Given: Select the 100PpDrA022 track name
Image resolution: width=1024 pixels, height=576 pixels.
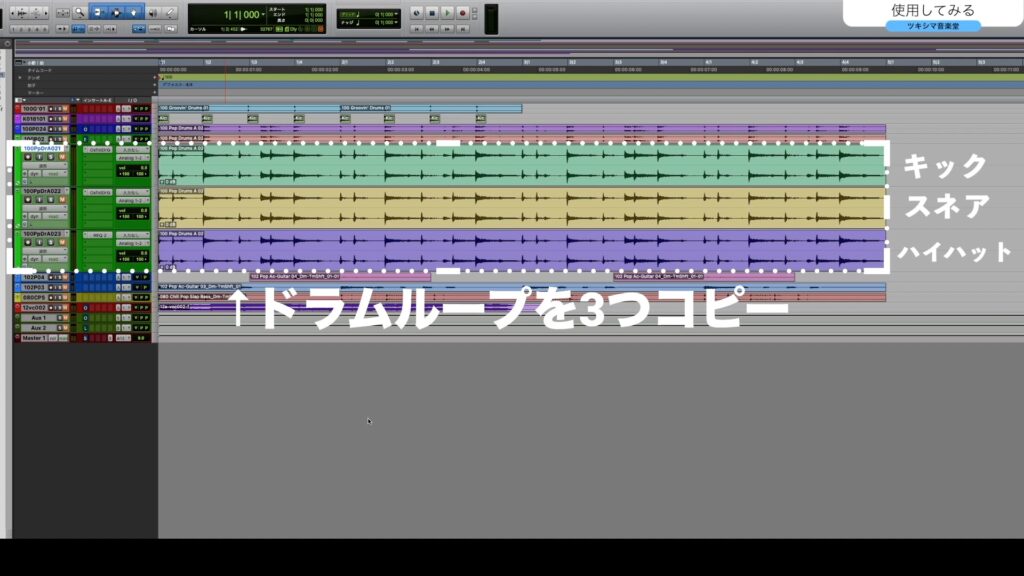Looking at the screenshot, I should [x=42, y=191].
